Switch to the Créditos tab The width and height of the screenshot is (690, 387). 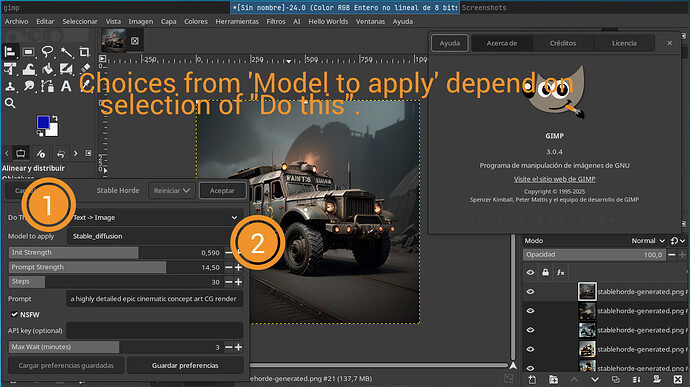(x=563, y=43)
